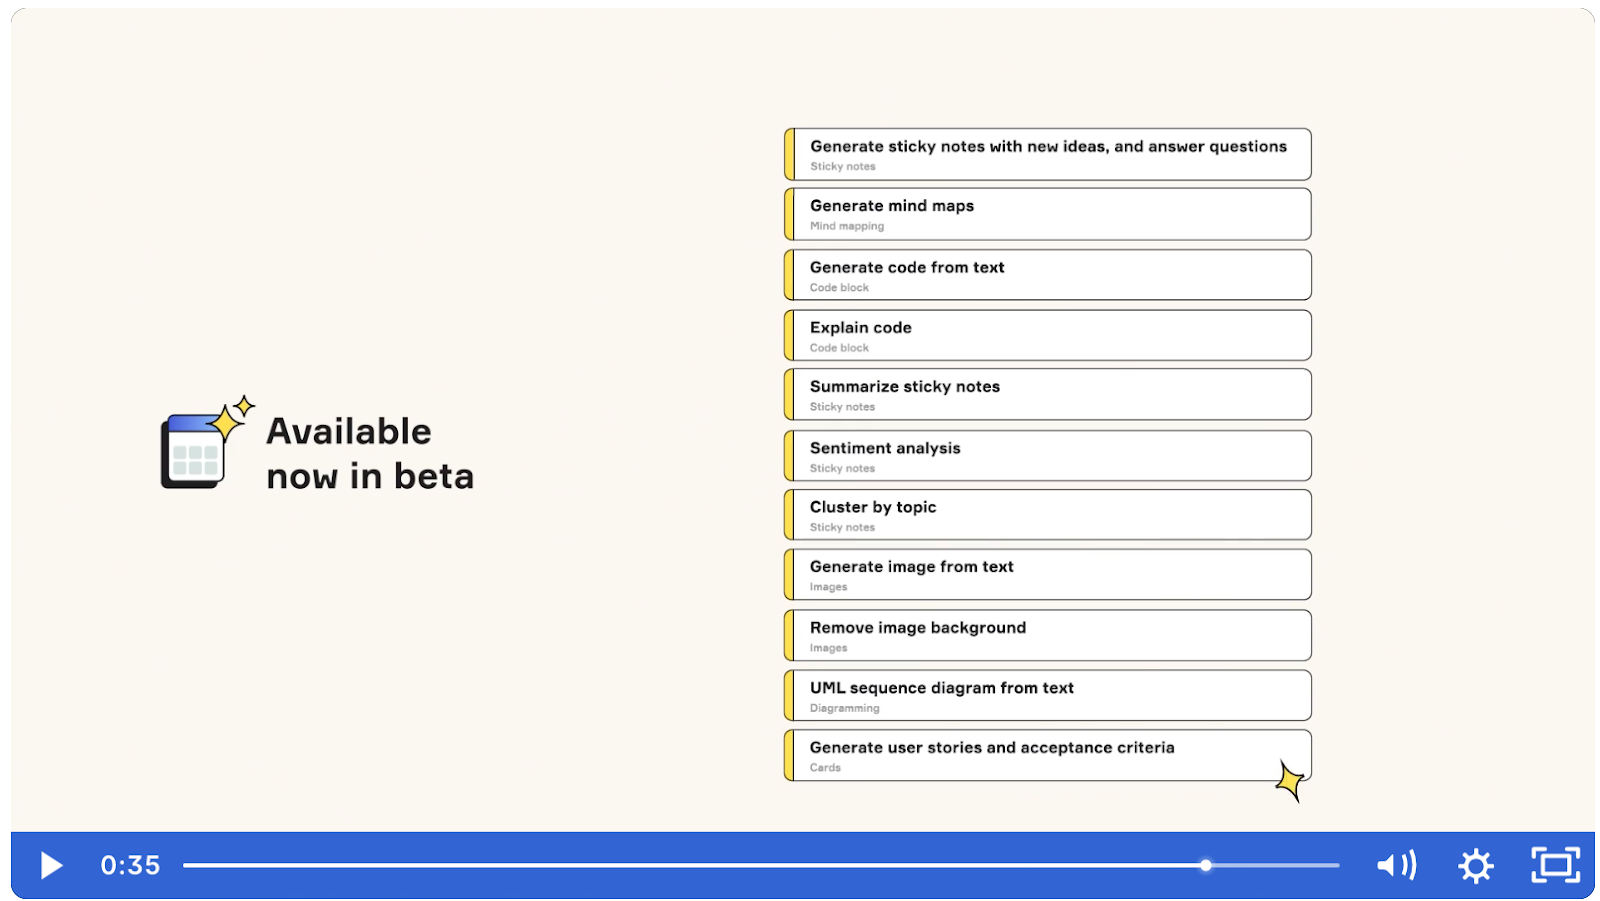The height and width of the screenshot is (901, 1600).
Task: Click UML sequence diagram from text card
Action: pos(1048,695)
